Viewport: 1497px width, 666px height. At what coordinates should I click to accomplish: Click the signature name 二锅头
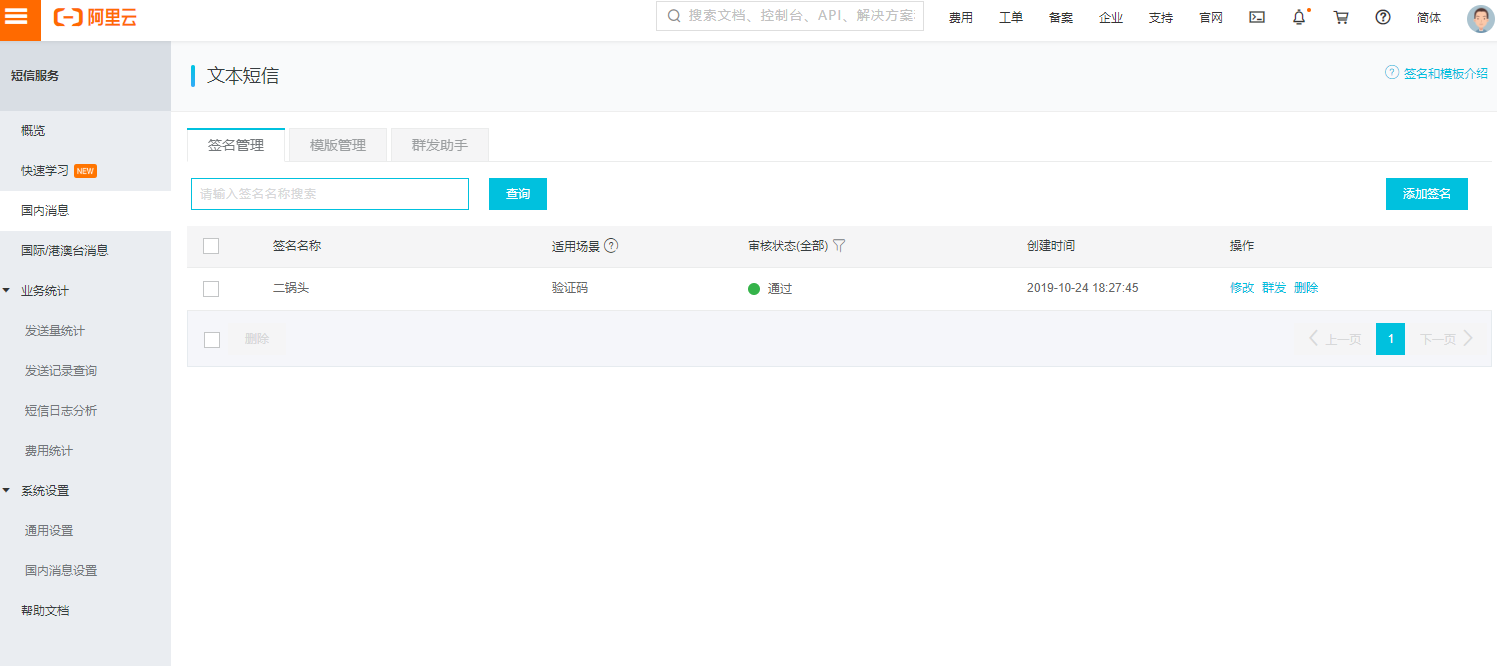[291, 288]
